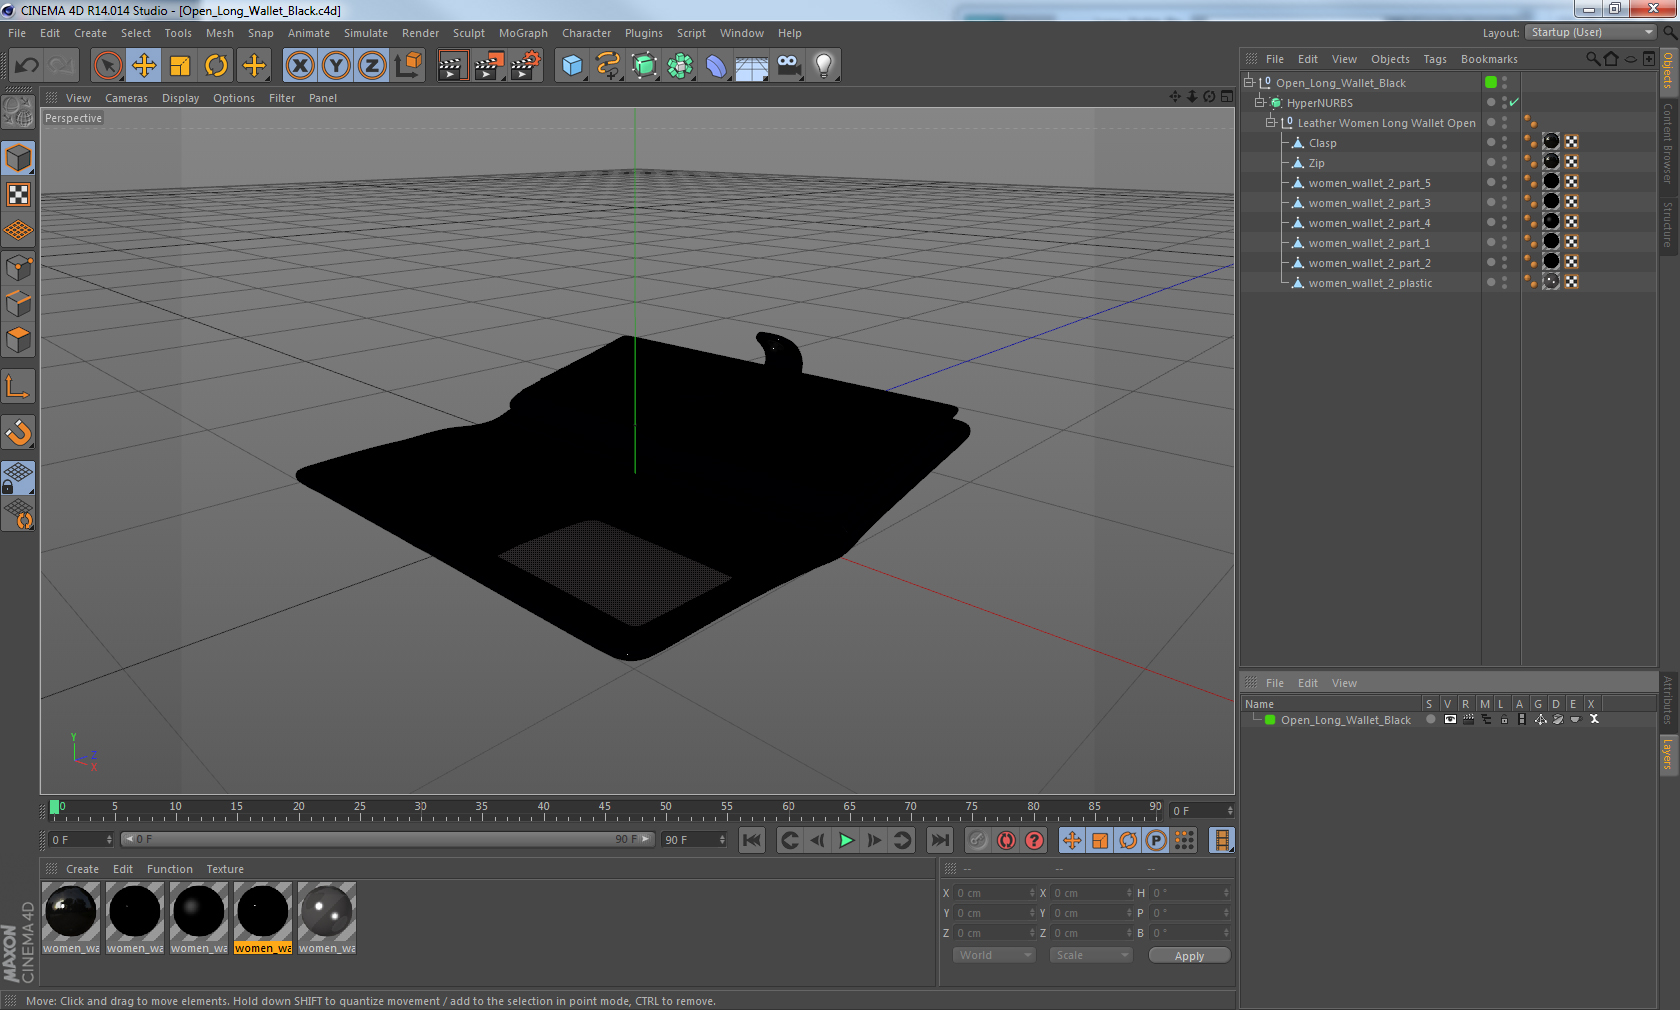This screenshot has width=1680, height=1010.
Task: Add a HyperNURBS generator object
Action: coord(644,66)
